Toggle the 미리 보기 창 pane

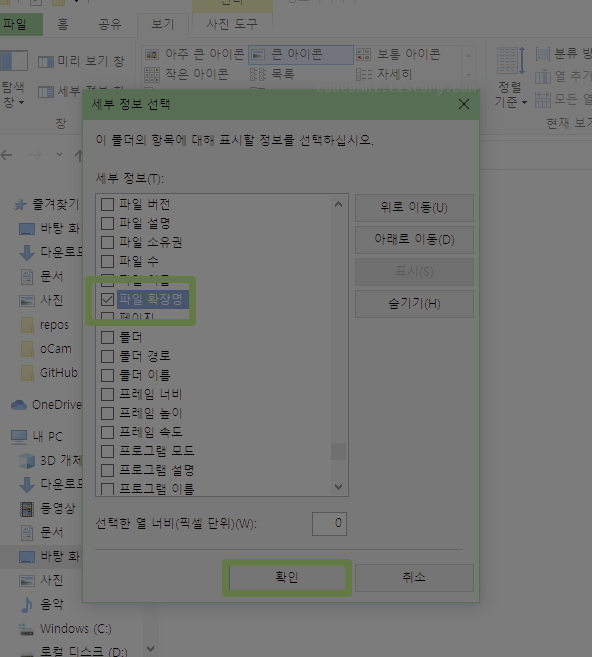tap(82, 62)
